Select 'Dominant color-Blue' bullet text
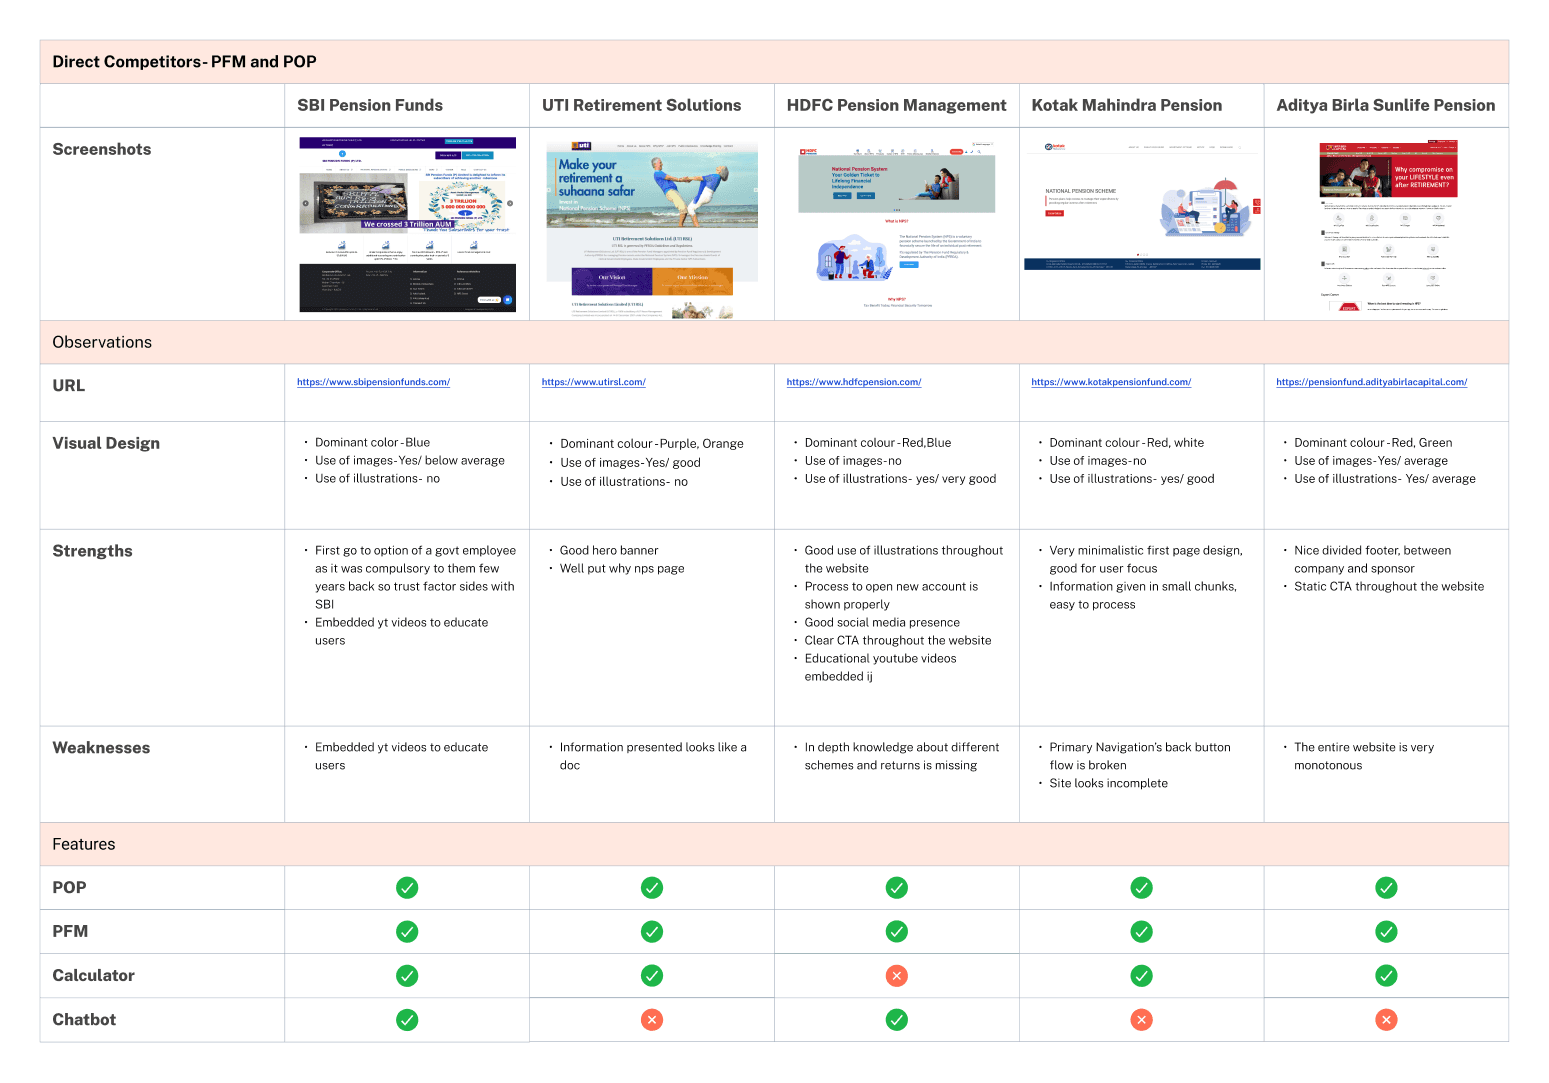The height and width of the screenshot is (1083, 1549). coord(372,443)
